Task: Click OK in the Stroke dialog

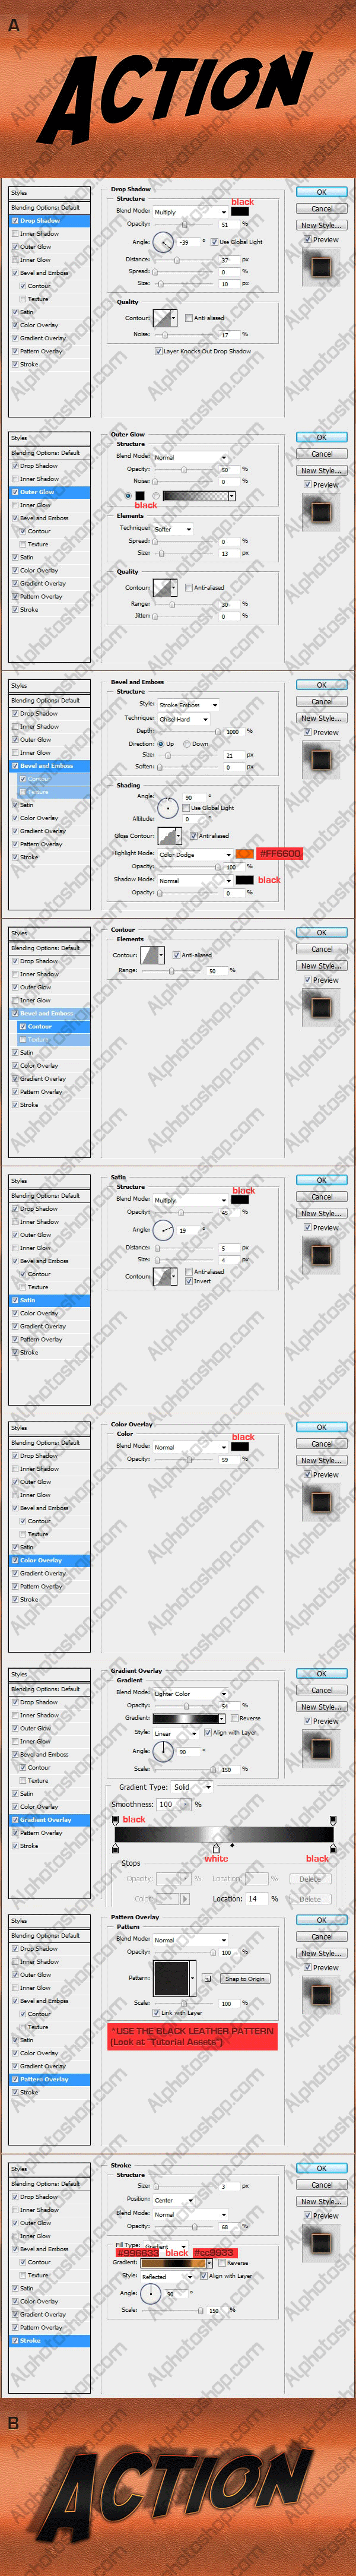Action: (321, 2168)
